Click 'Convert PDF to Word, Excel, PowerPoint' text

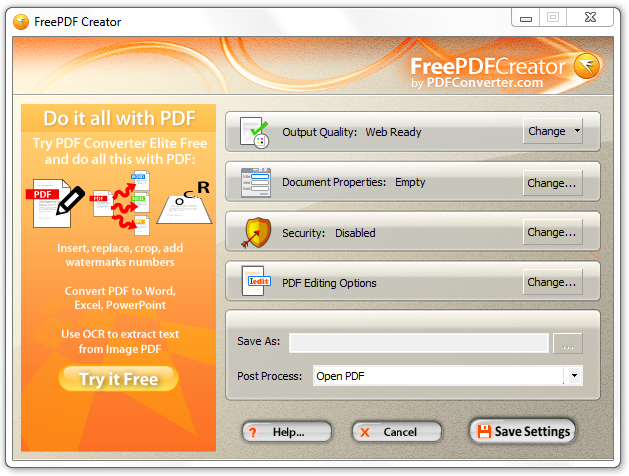pos(120,298)
